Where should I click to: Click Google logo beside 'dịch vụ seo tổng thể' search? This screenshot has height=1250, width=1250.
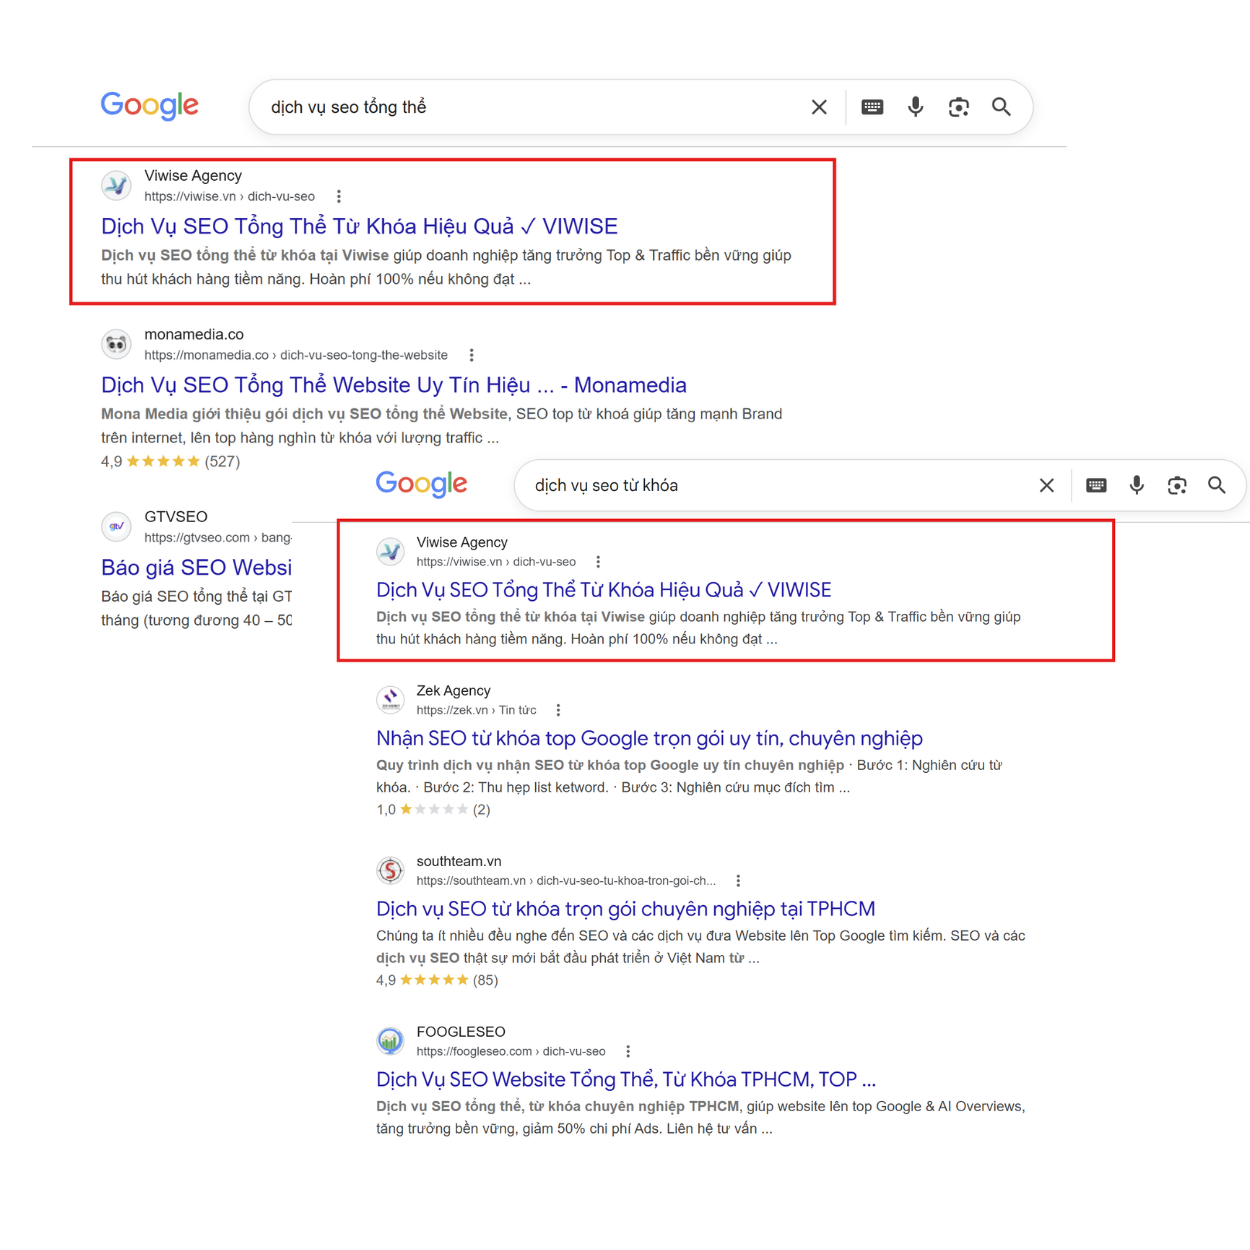149,105
